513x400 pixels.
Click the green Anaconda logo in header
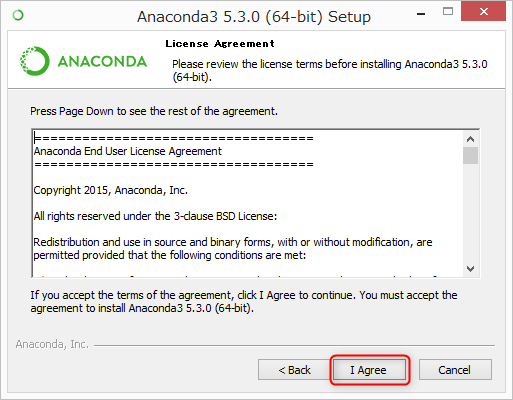tap(83, 61)
